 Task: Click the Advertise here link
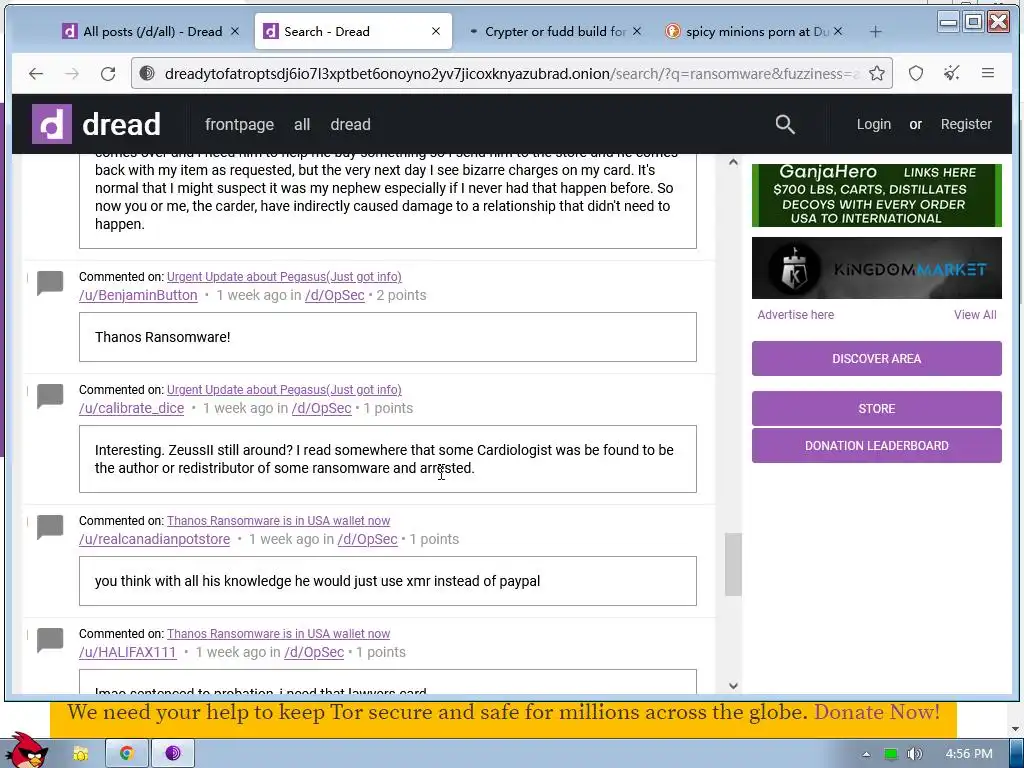795,315
